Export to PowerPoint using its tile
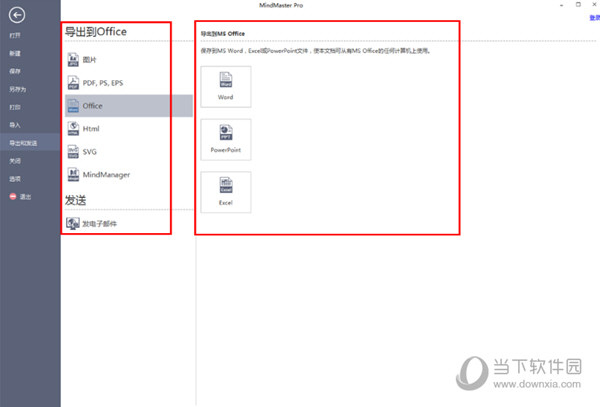This screenshot has width=600, height=407. (226, 140)
